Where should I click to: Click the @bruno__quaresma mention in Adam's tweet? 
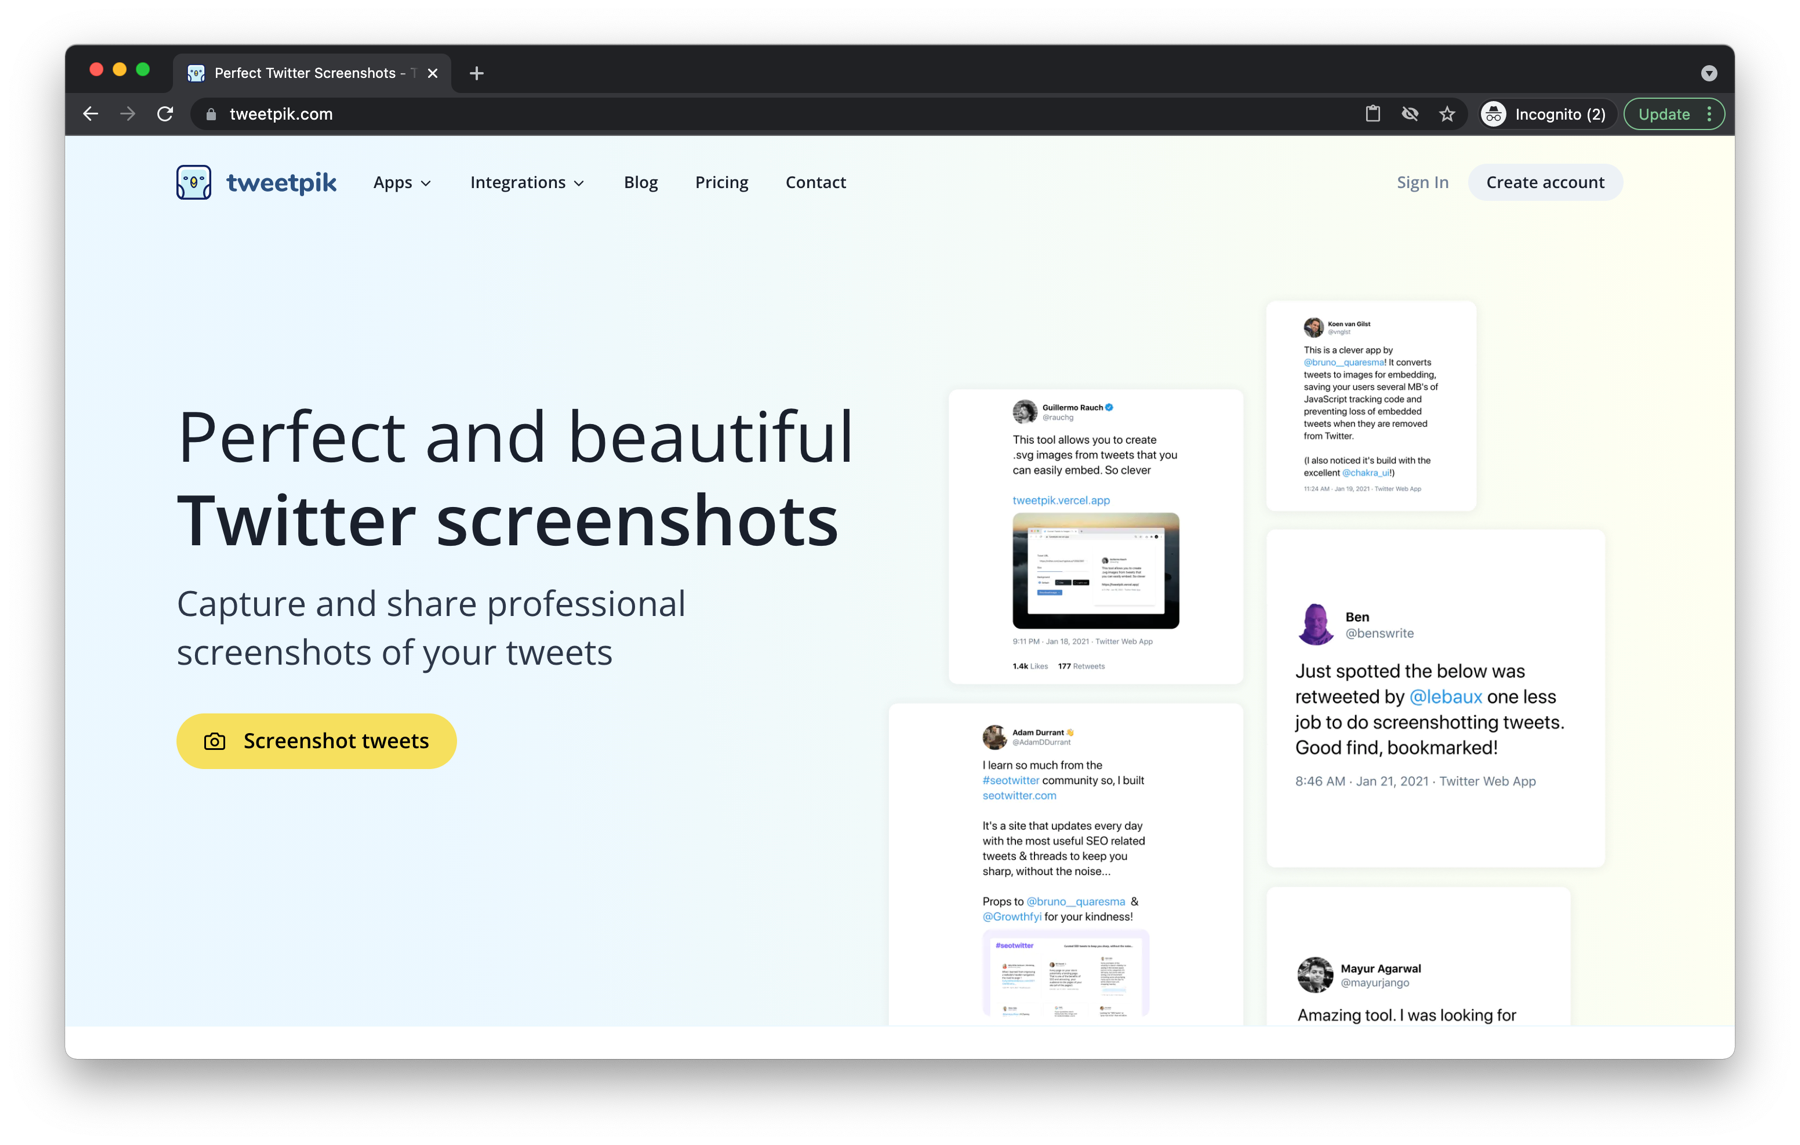point(1076,901)
